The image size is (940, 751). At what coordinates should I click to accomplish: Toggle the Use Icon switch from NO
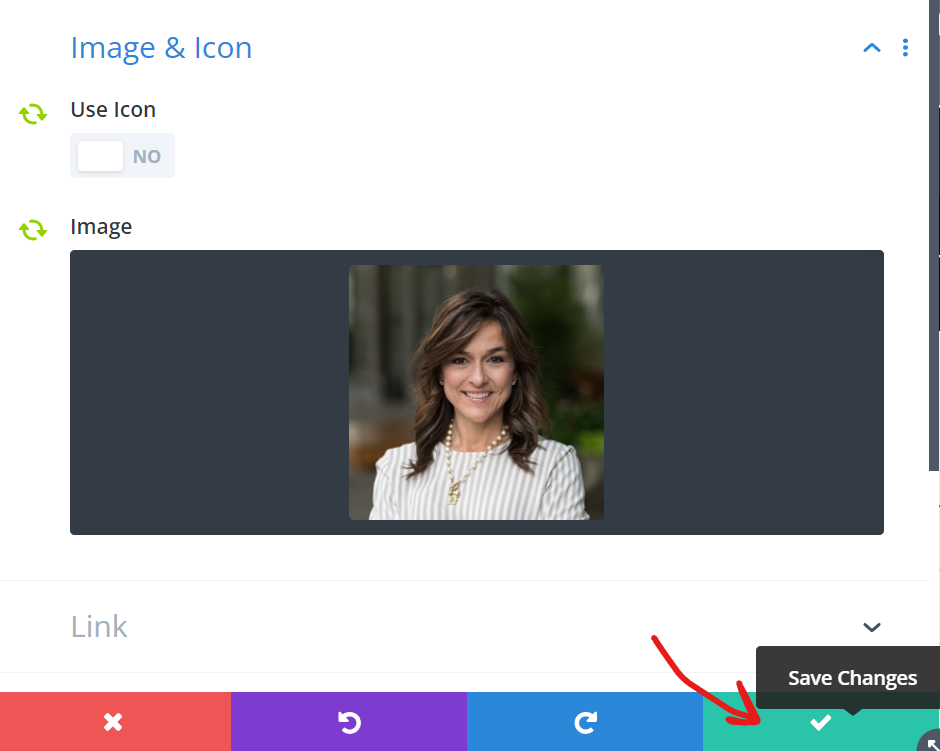[x=122, y=156]
